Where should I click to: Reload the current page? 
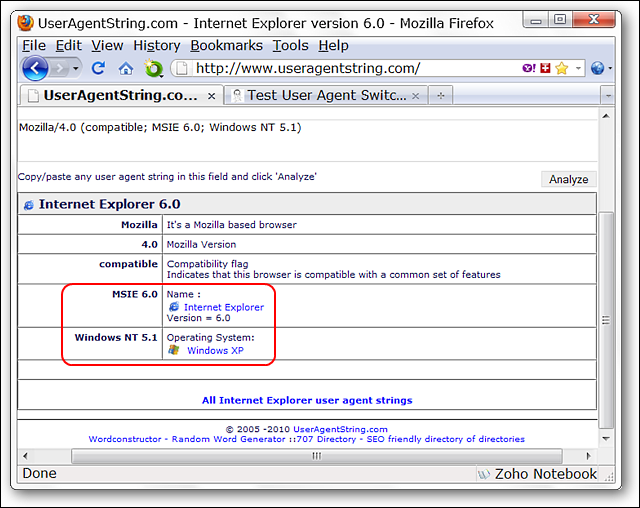pyautogui.click(x=98, y=68)
